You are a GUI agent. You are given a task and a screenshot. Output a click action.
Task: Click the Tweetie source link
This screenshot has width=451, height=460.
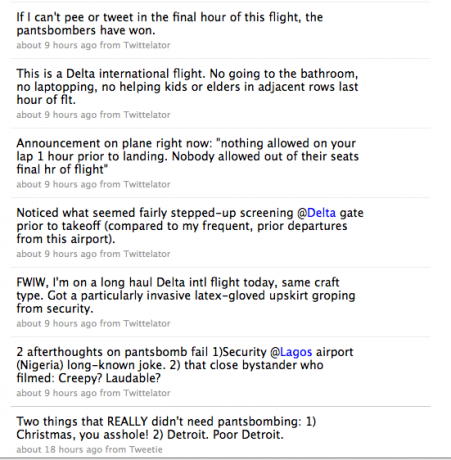click(x=146, y=450)
